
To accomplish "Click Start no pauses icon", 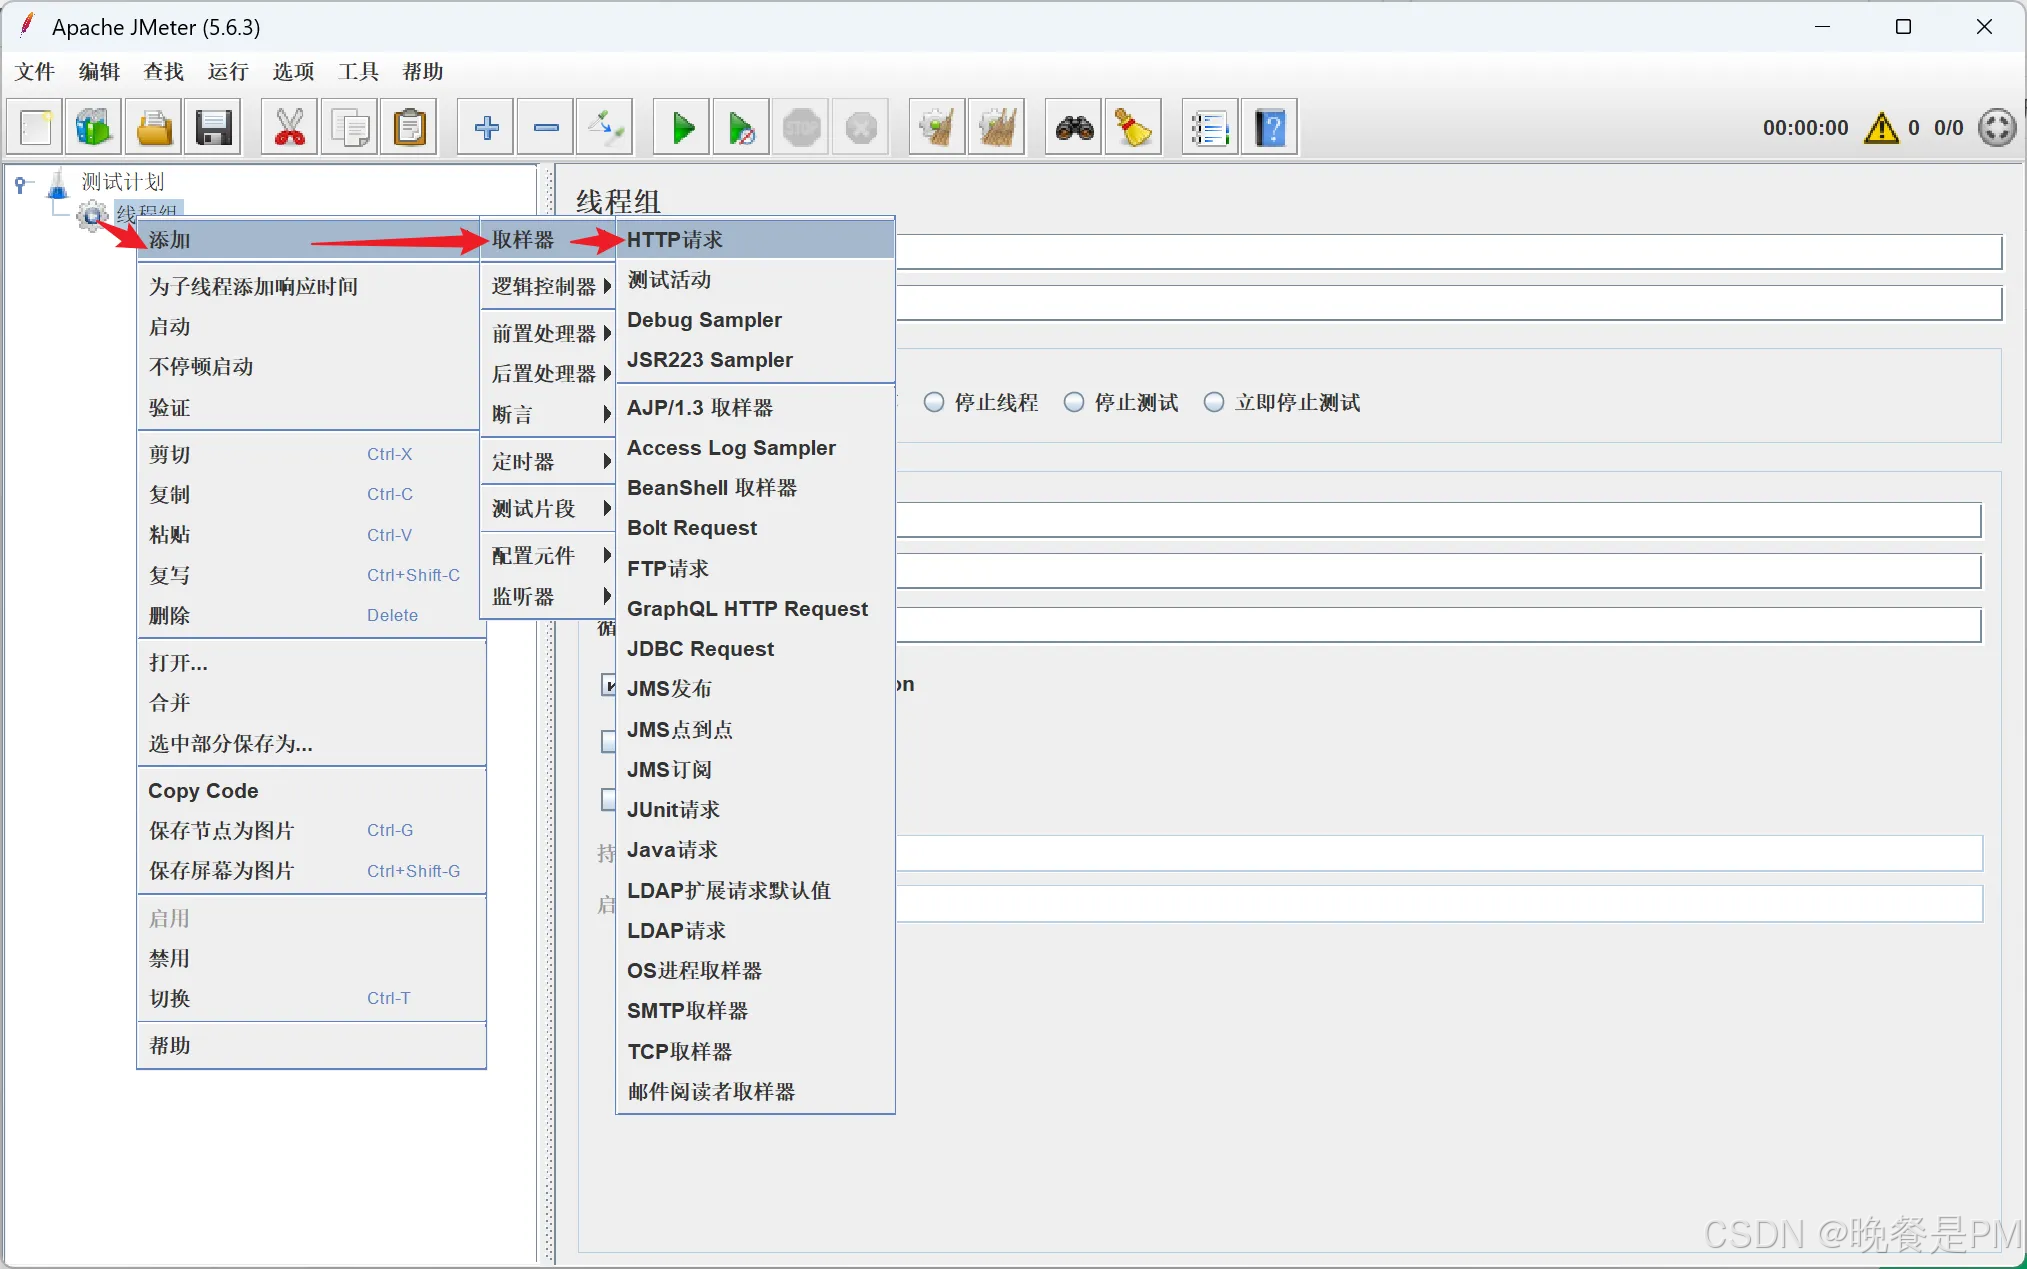I will pyautogui.click(x=742, y=127).
